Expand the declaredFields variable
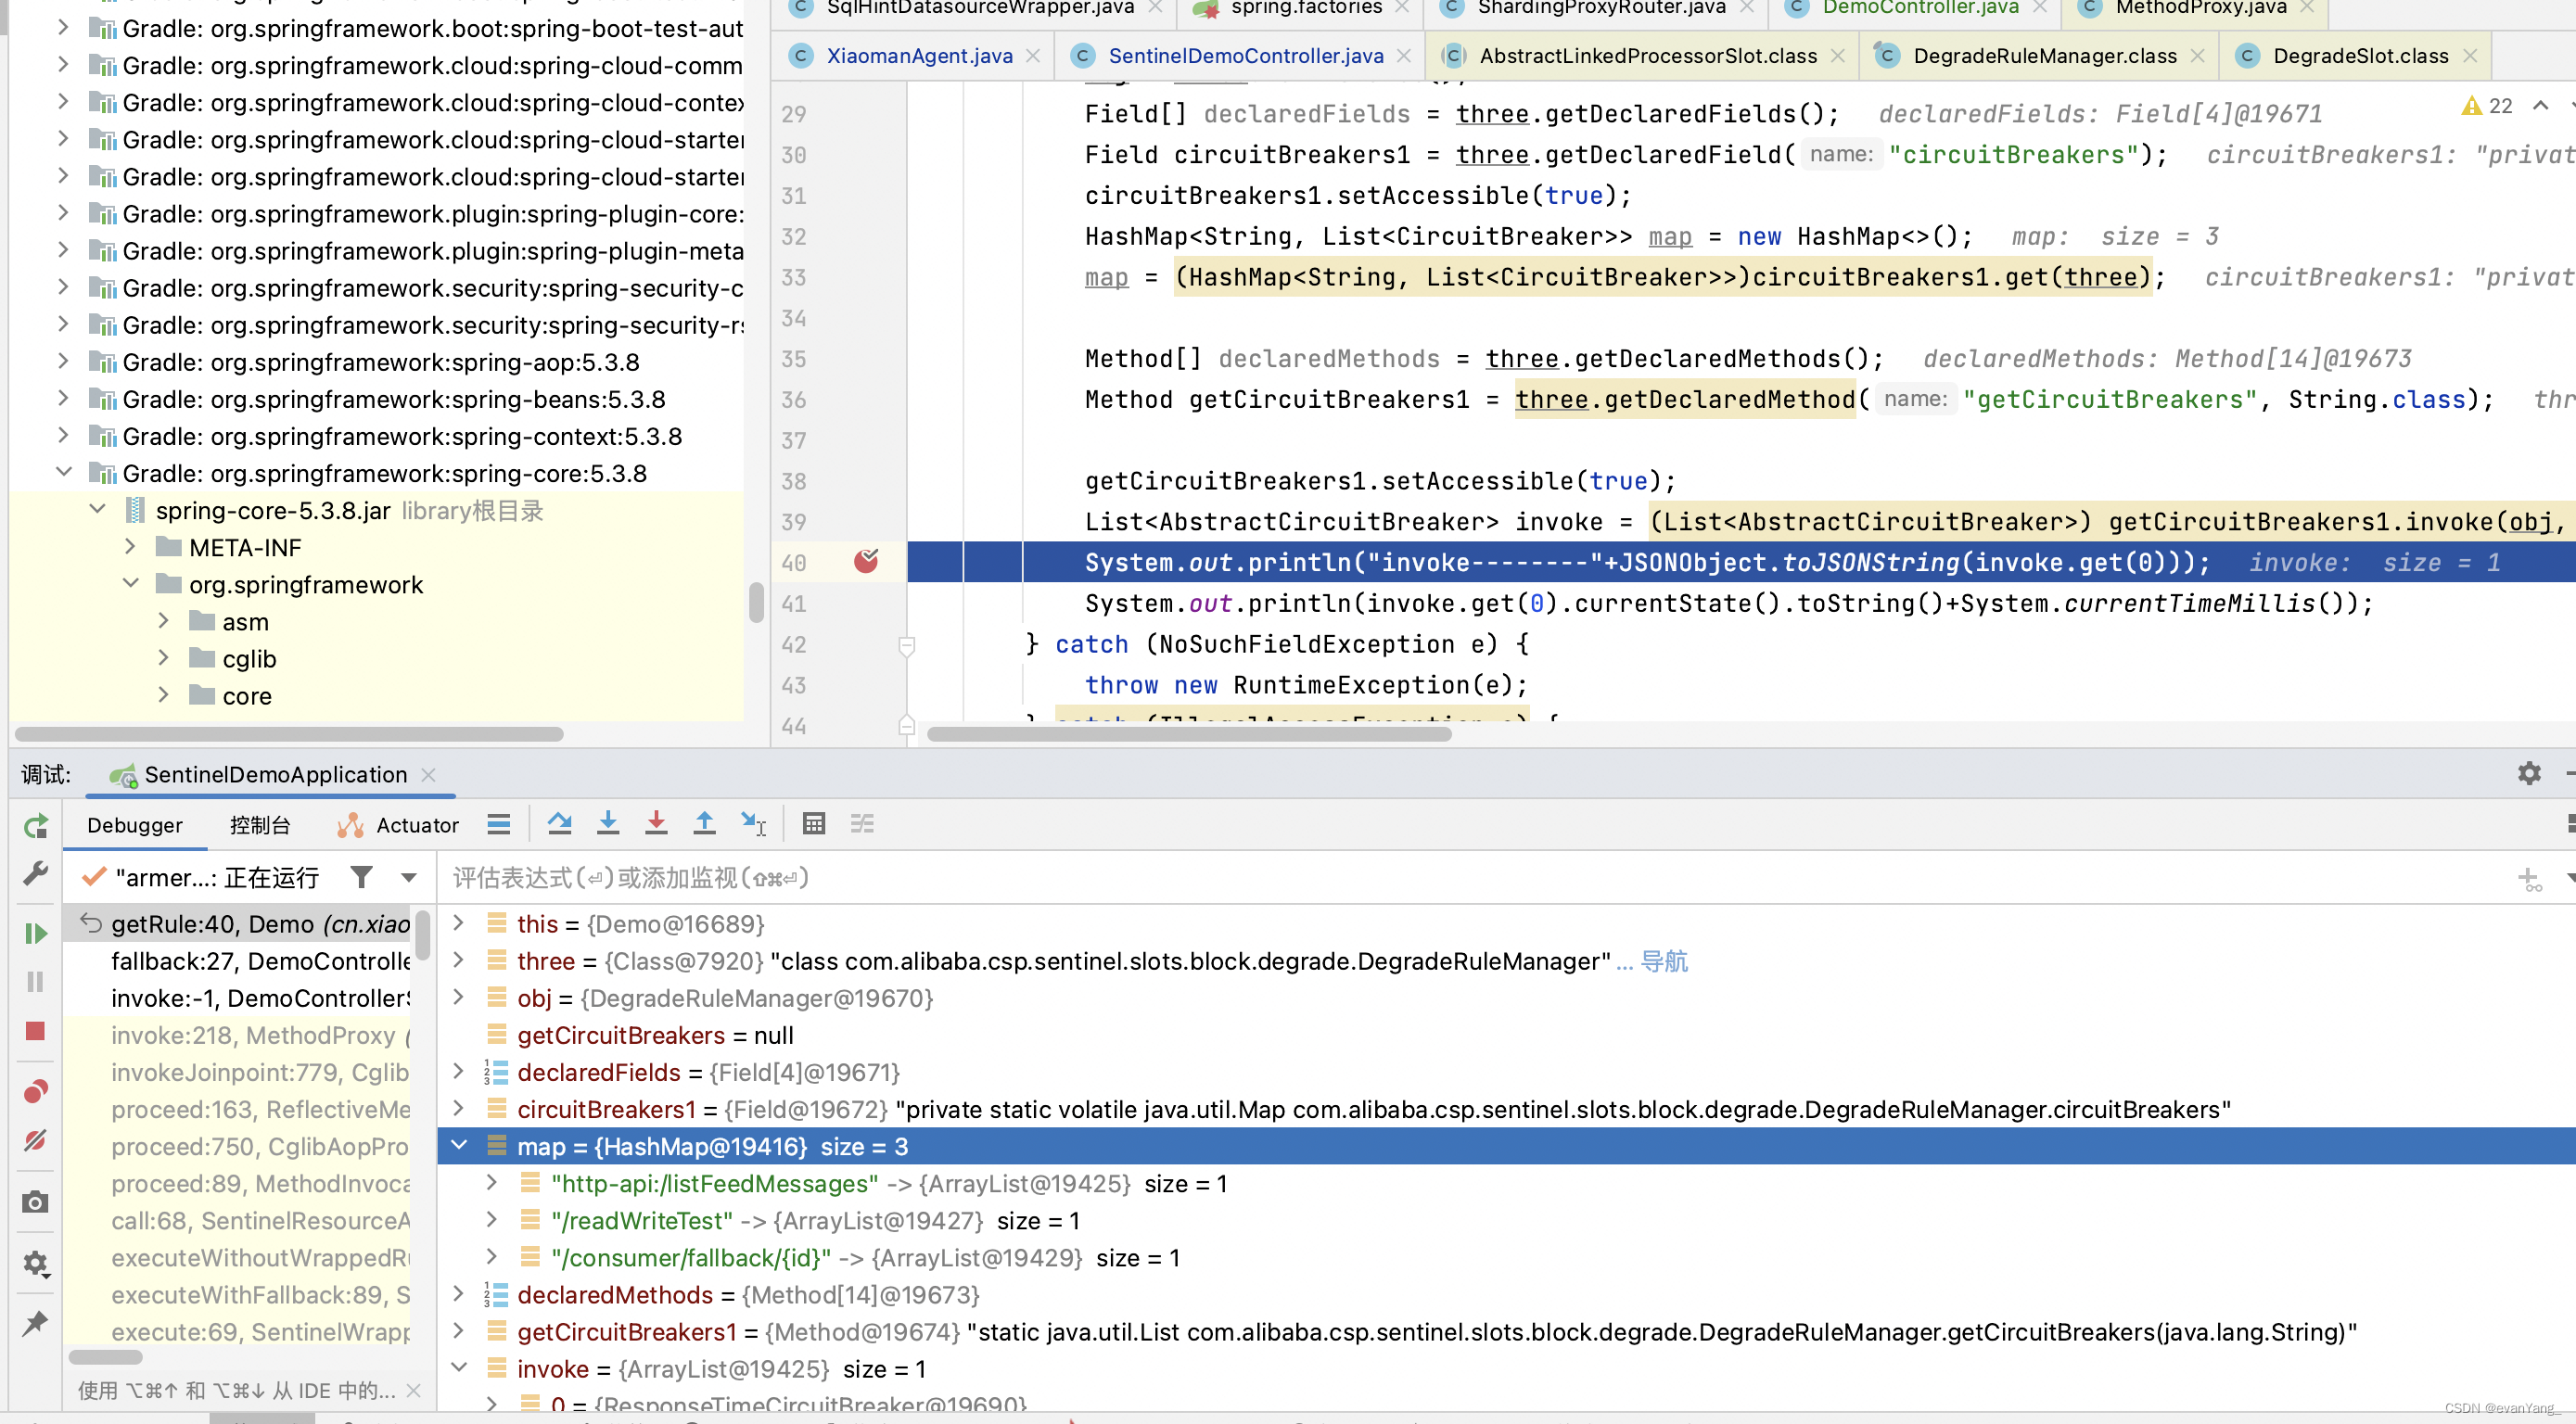The width and height of the screenshot is (2576, 1424). click(x=459, y=1071)
